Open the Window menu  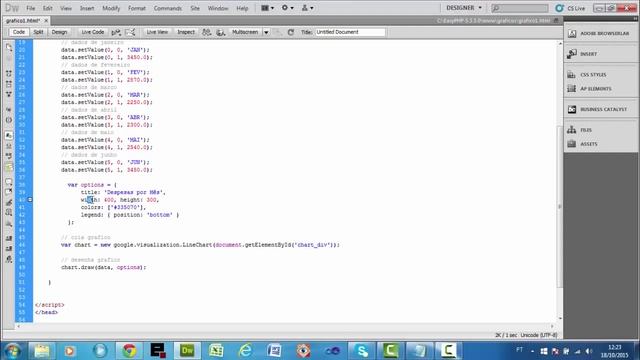(218, 8)
